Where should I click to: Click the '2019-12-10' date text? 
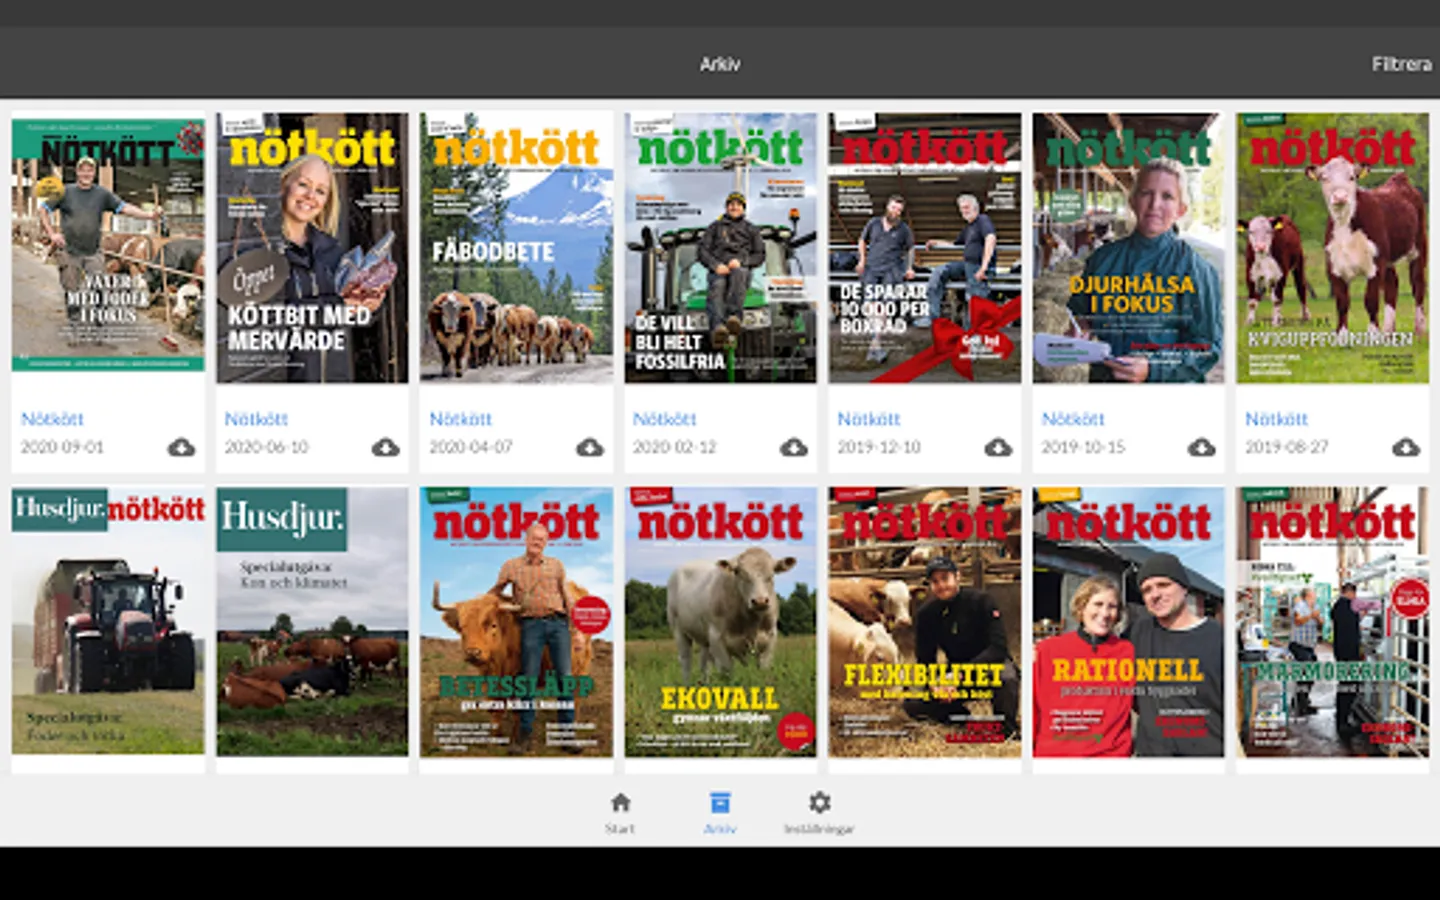(879, 447)
